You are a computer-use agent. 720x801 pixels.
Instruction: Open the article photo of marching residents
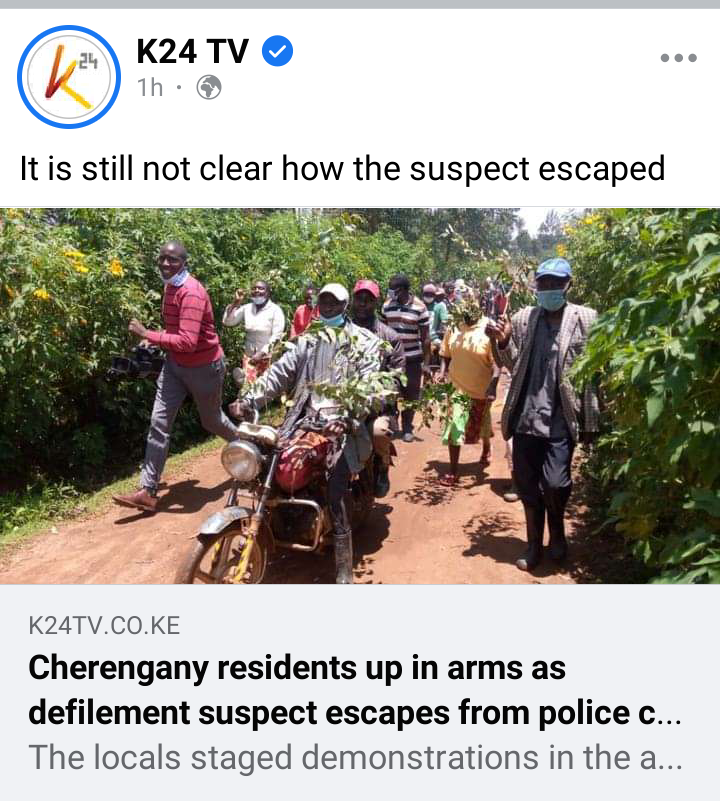(360, 395)
